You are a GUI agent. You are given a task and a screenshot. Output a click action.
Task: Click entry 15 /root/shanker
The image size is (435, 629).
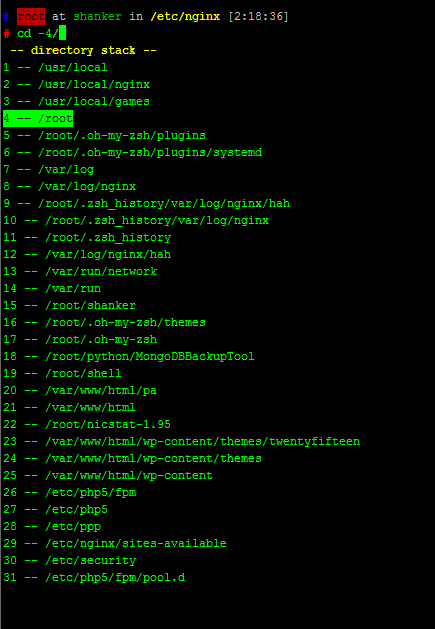click(x=70, y=305)
